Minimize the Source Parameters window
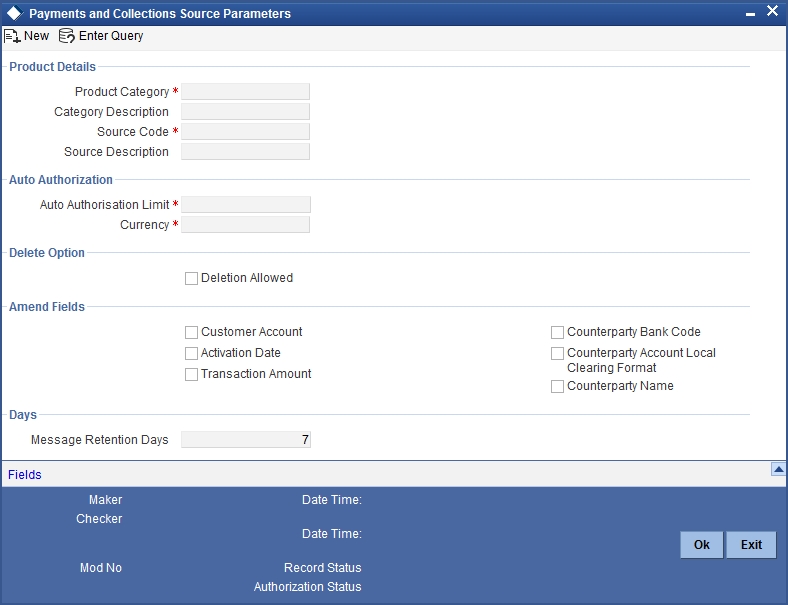This screenshot has height=605, width=788. click(750, 15)
